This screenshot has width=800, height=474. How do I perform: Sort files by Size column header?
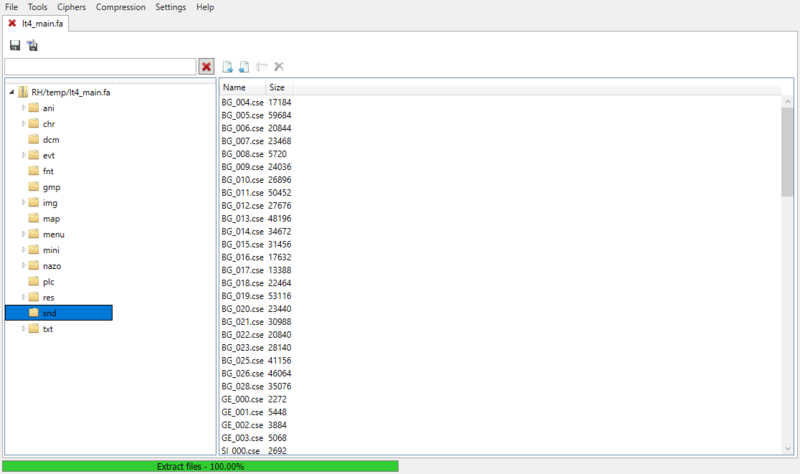click(277, 88)
